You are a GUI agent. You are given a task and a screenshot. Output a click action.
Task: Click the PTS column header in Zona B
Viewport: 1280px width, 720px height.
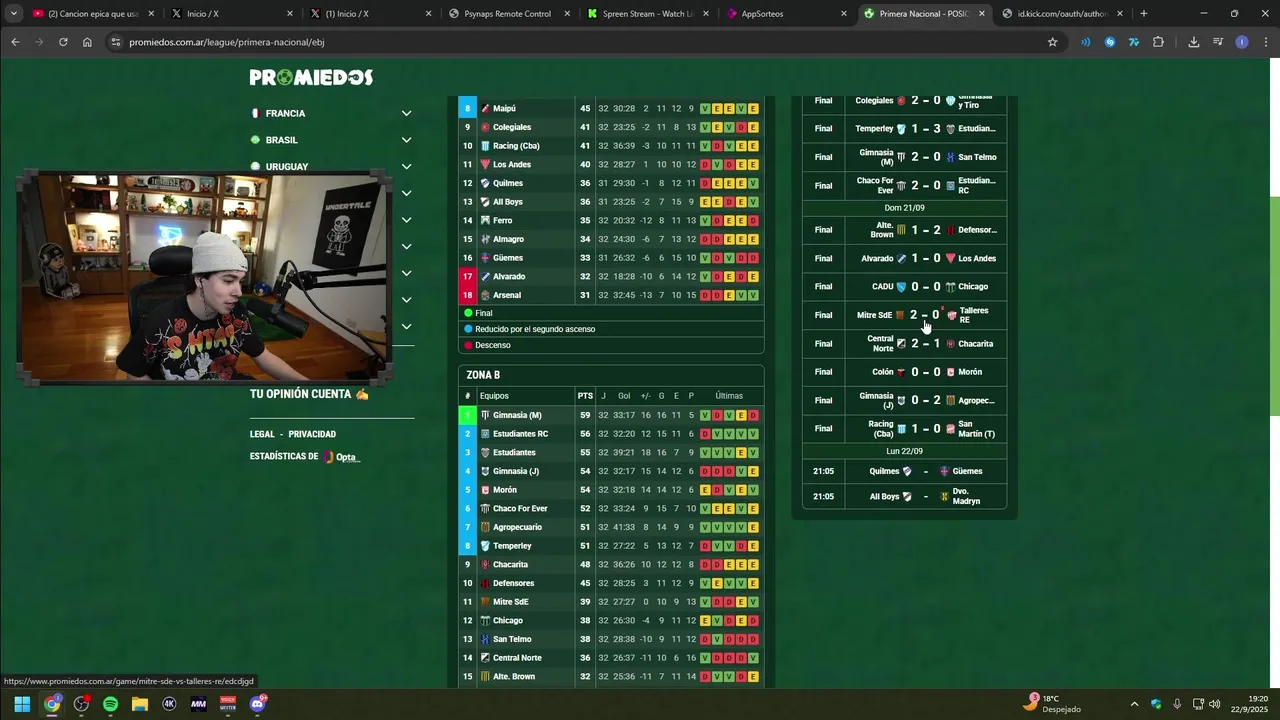(x=585, y=396)
